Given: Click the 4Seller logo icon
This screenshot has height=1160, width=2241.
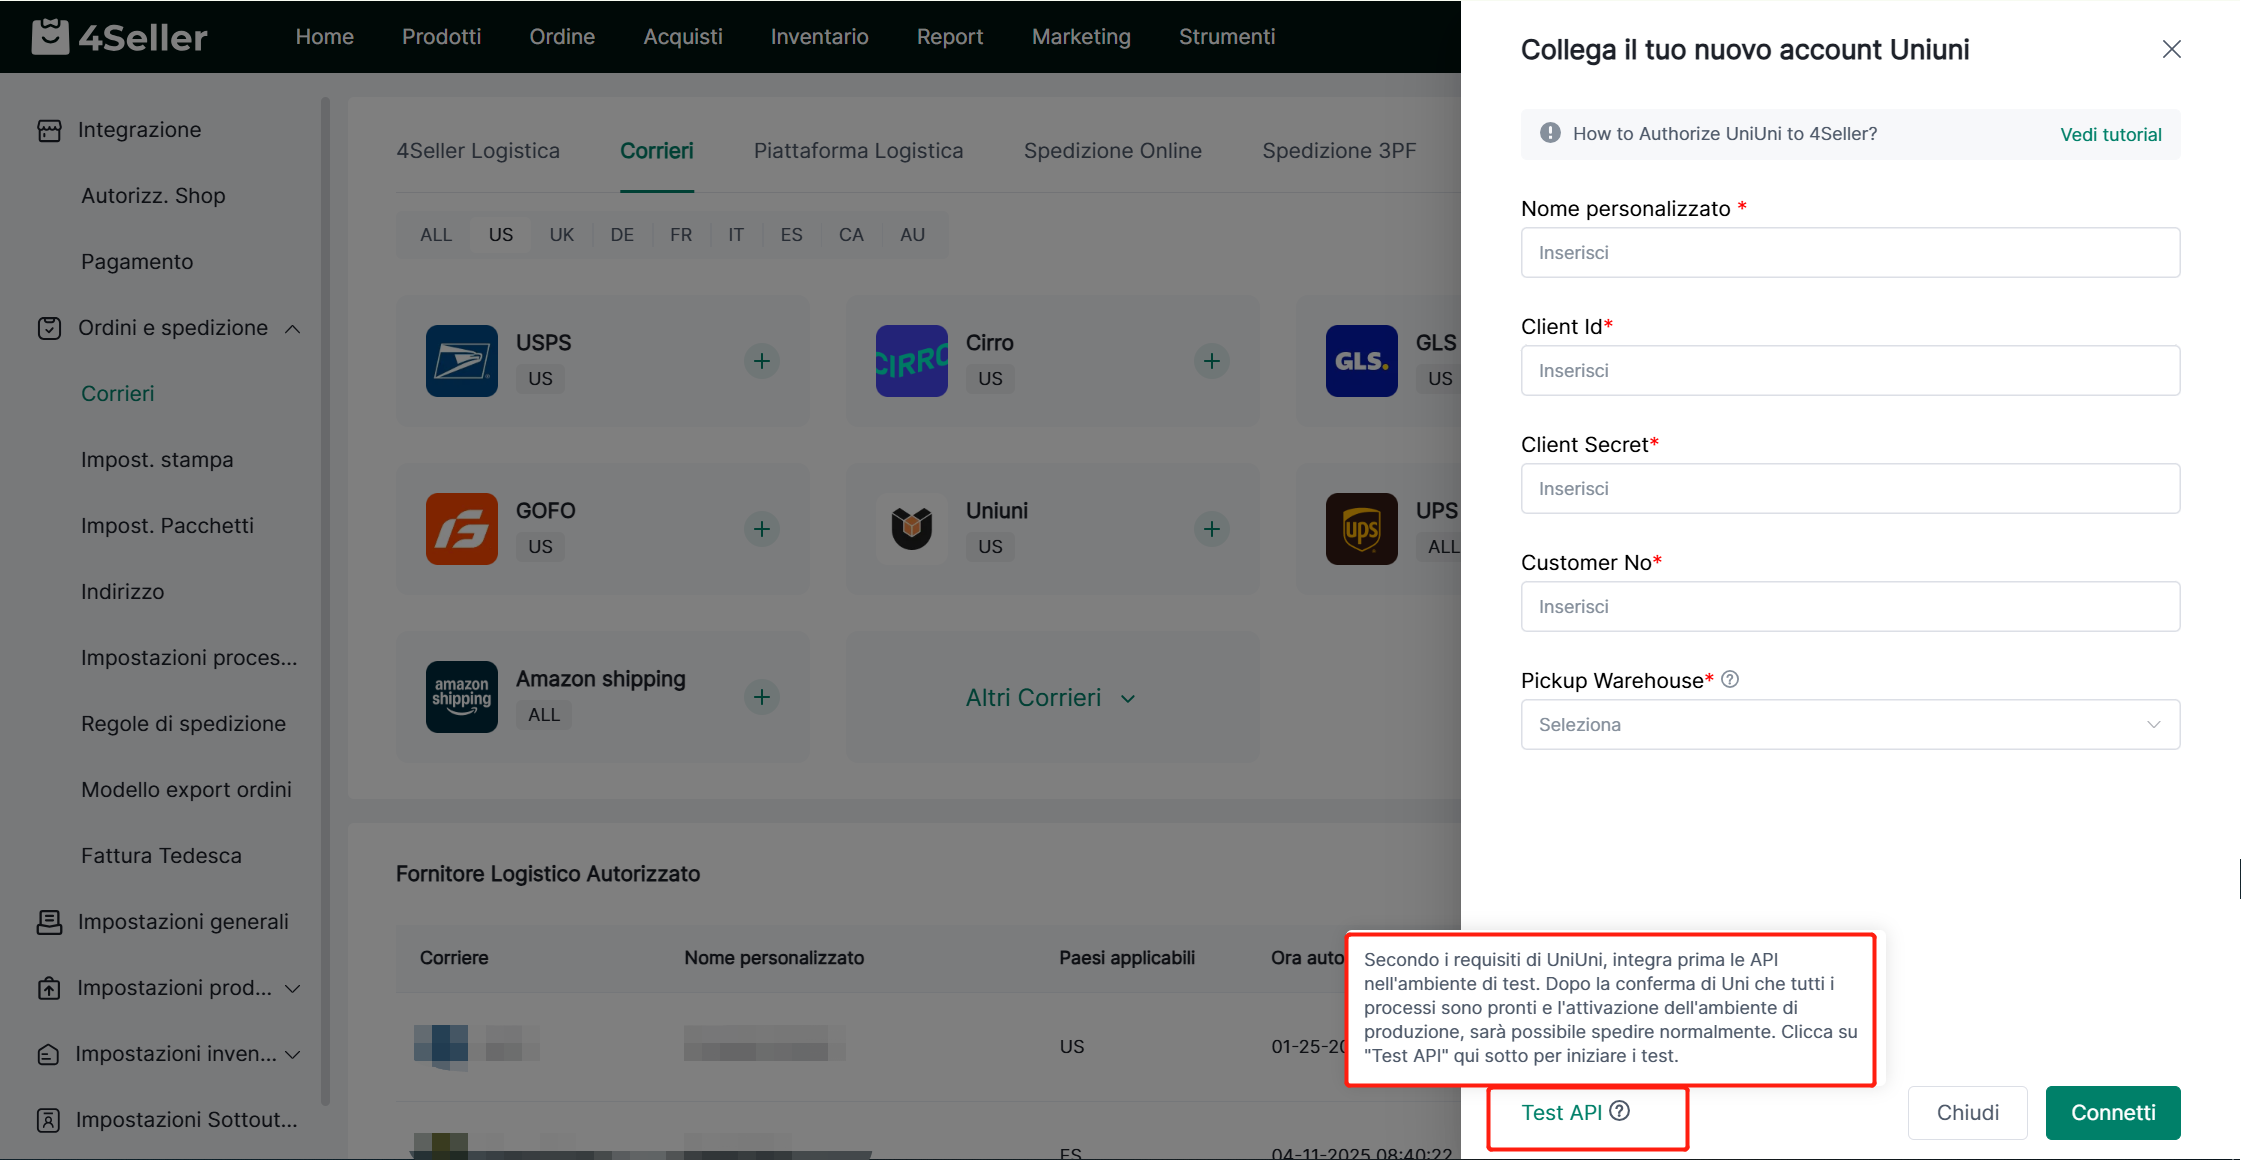Looking at the screenshot, I should point(50,37).
